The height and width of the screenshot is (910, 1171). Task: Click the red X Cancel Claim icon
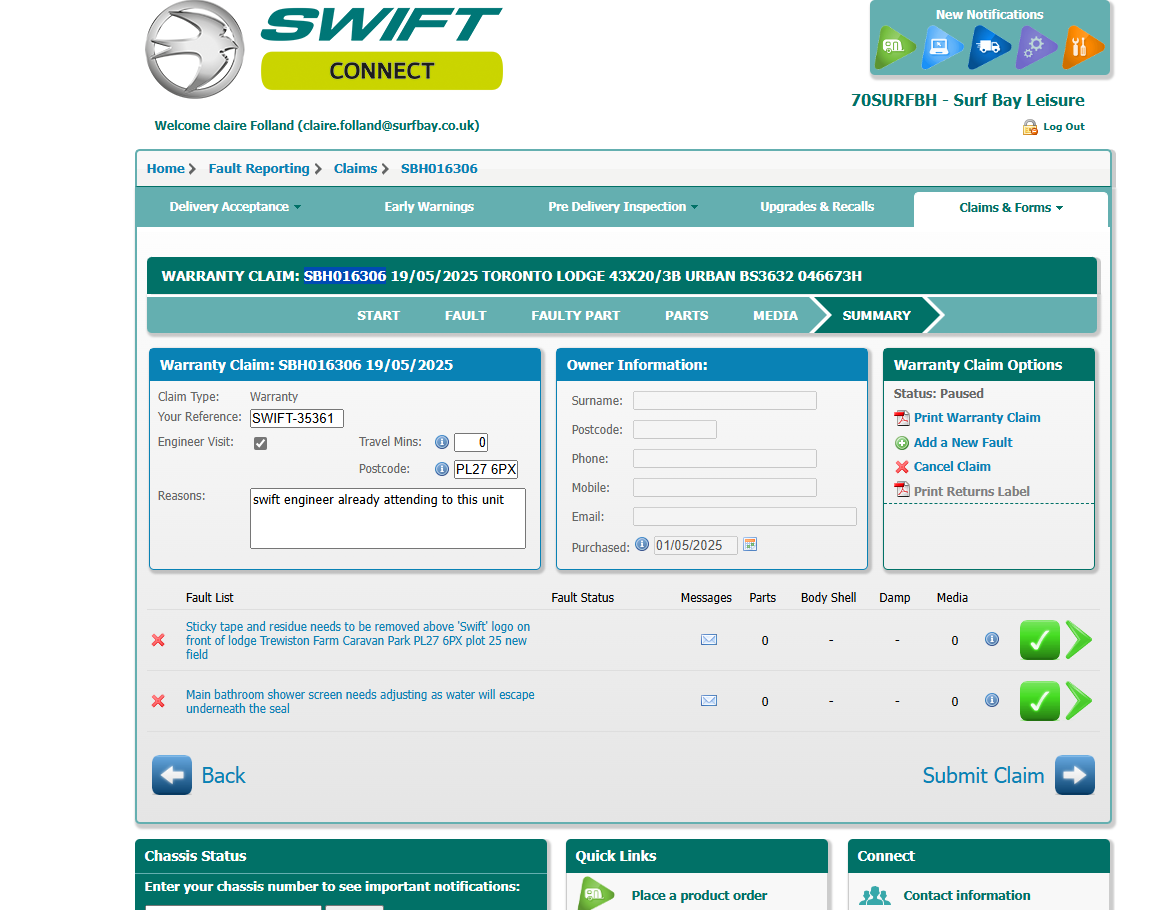point(902,467)
